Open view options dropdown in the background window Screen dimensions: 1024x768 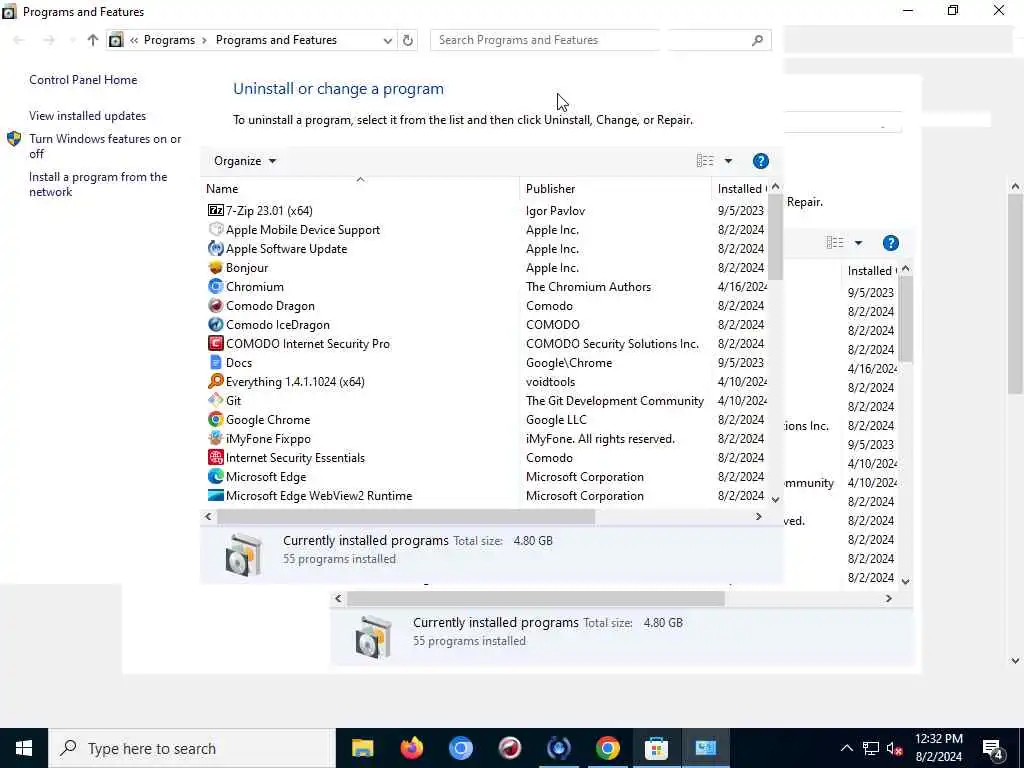tap(858, 243)
